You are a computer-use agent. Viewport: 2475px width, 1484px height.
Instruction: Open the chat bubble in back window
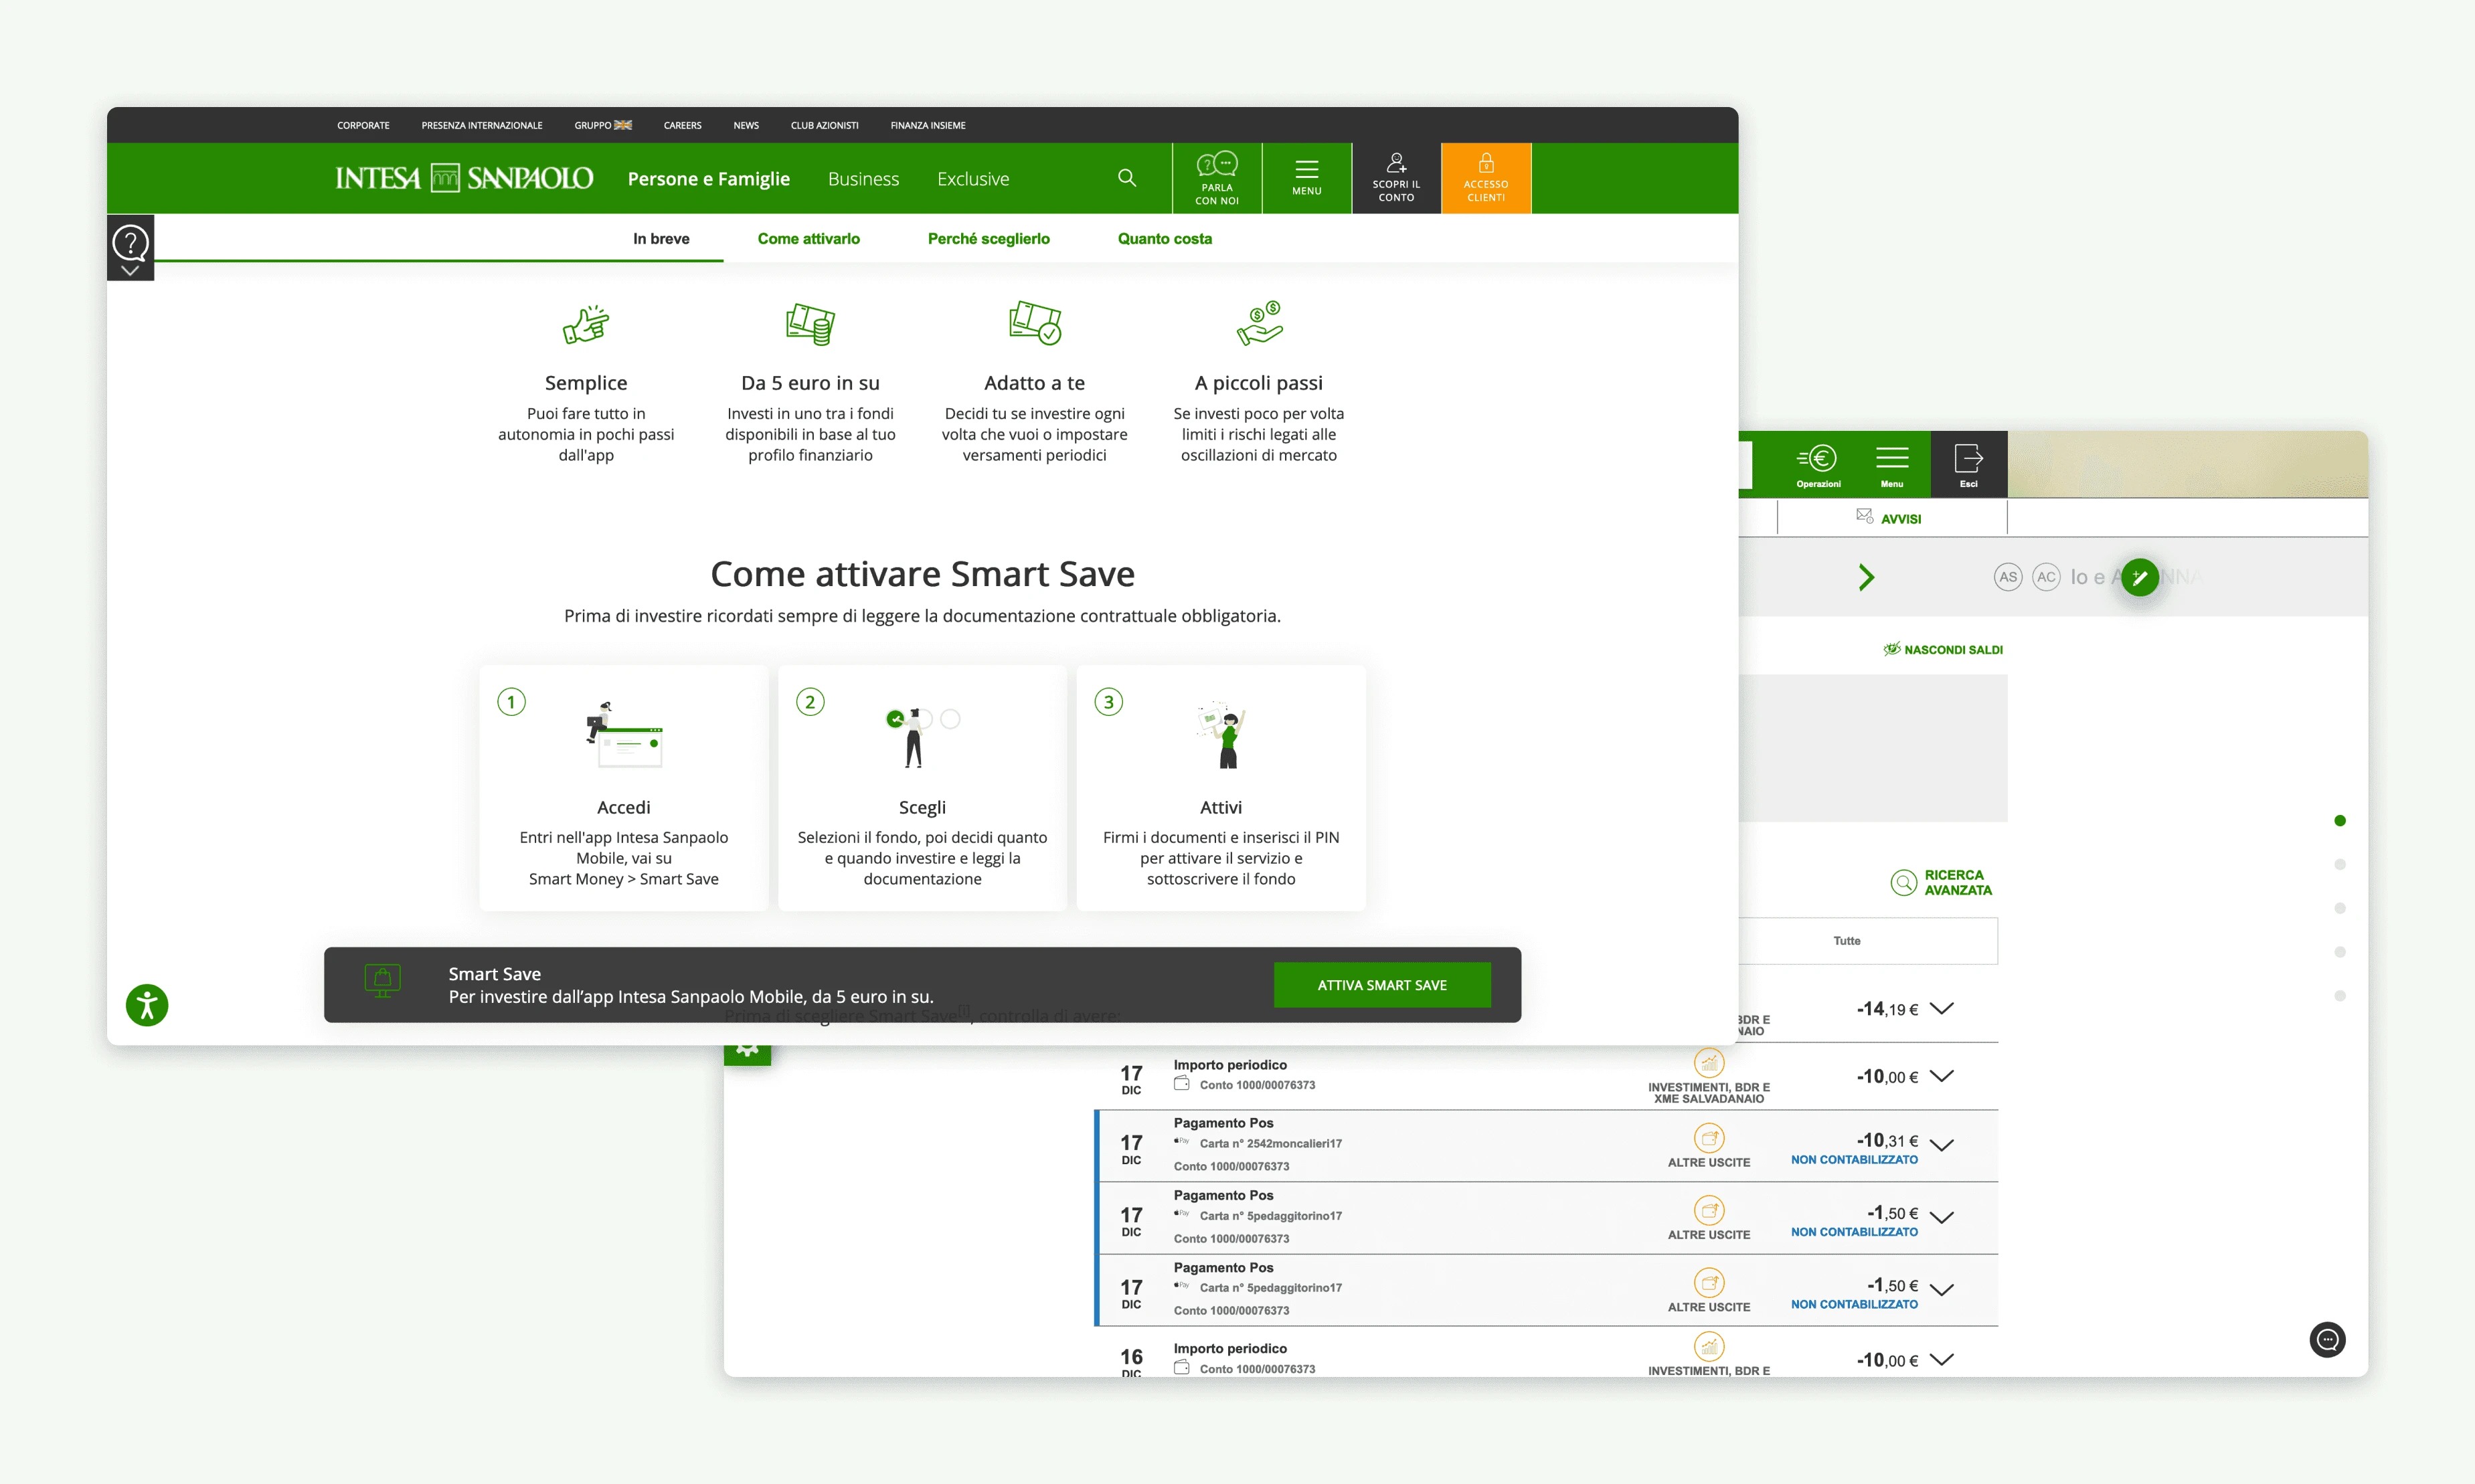2327,1340
